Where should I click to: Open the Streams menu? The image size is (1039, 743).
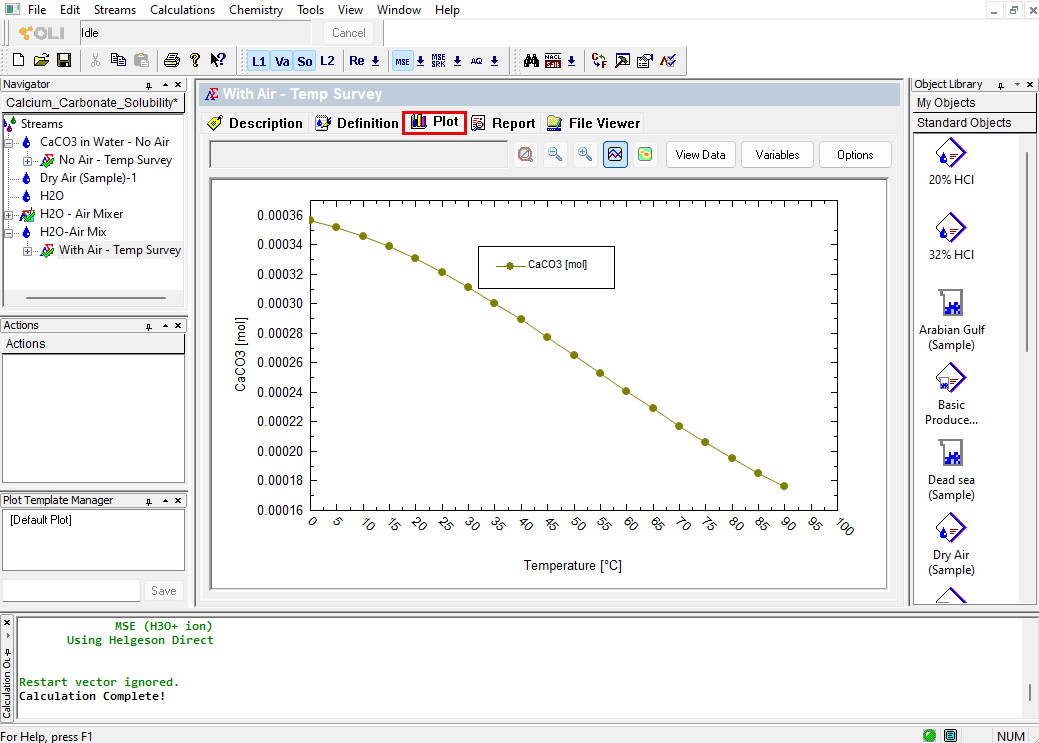[x=115, y=10]
